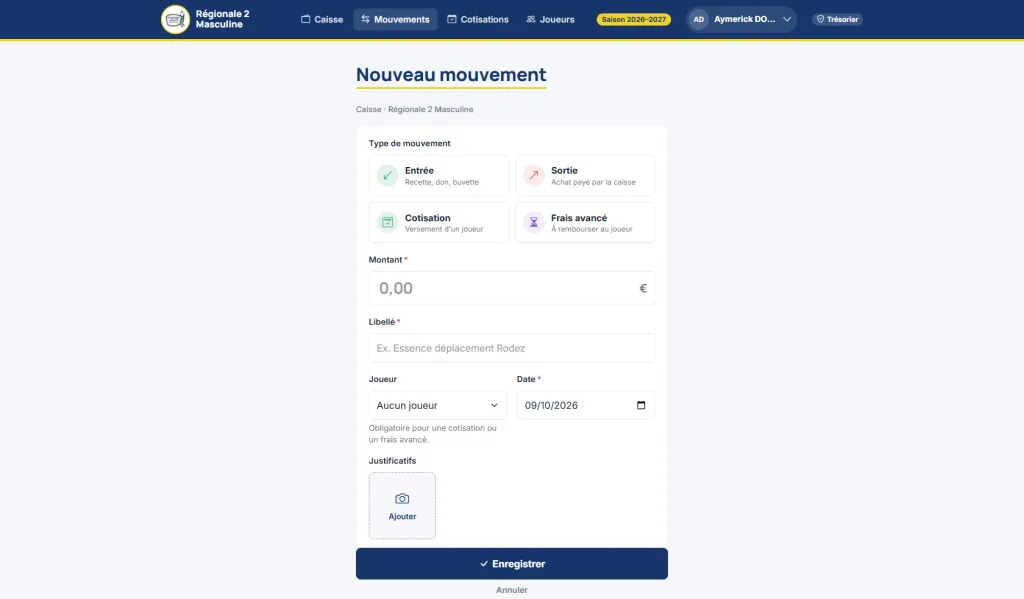Click the Ajouter justificatif photo box

coord(402,506)
